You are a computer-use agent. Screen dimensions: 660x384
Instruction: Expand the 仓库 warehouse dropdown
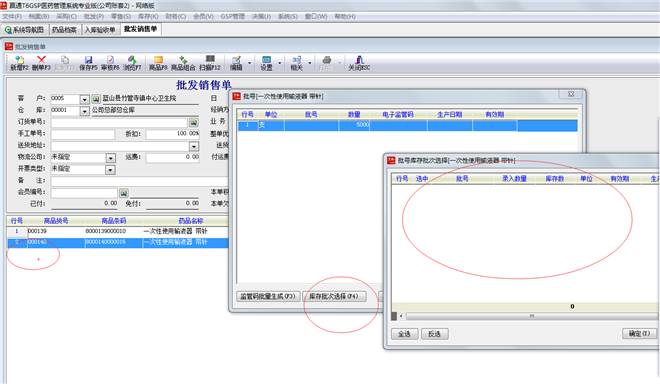tap(85, 111)
